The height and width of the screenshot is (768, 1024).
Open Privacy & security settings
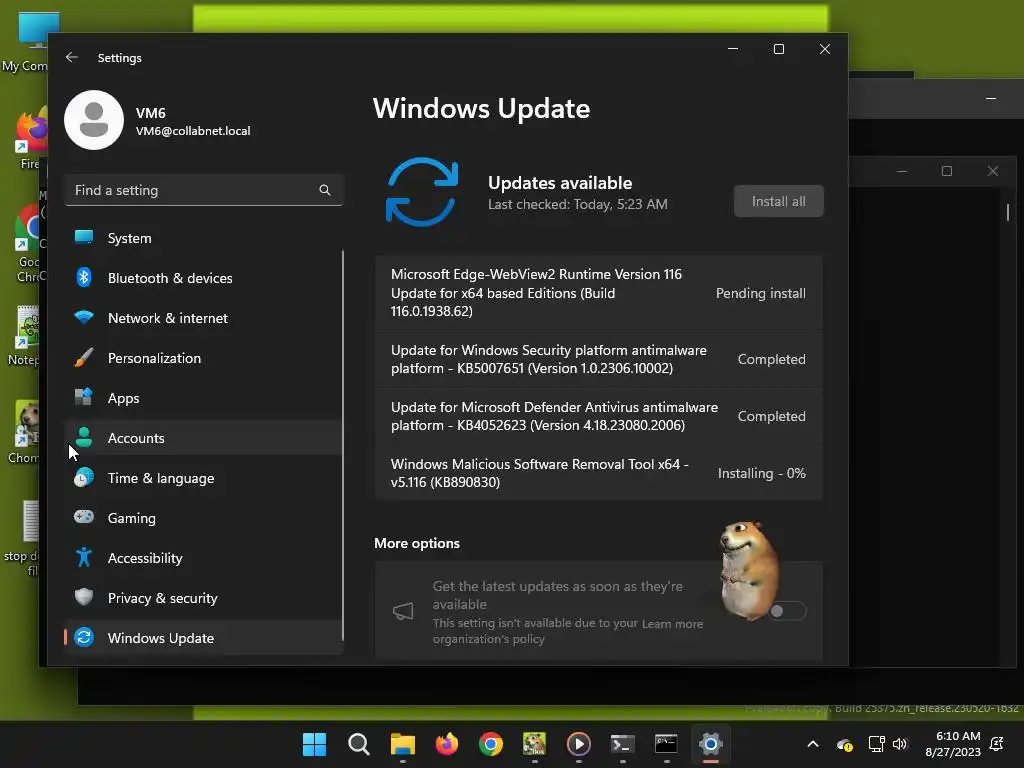[x=204, y=598]
